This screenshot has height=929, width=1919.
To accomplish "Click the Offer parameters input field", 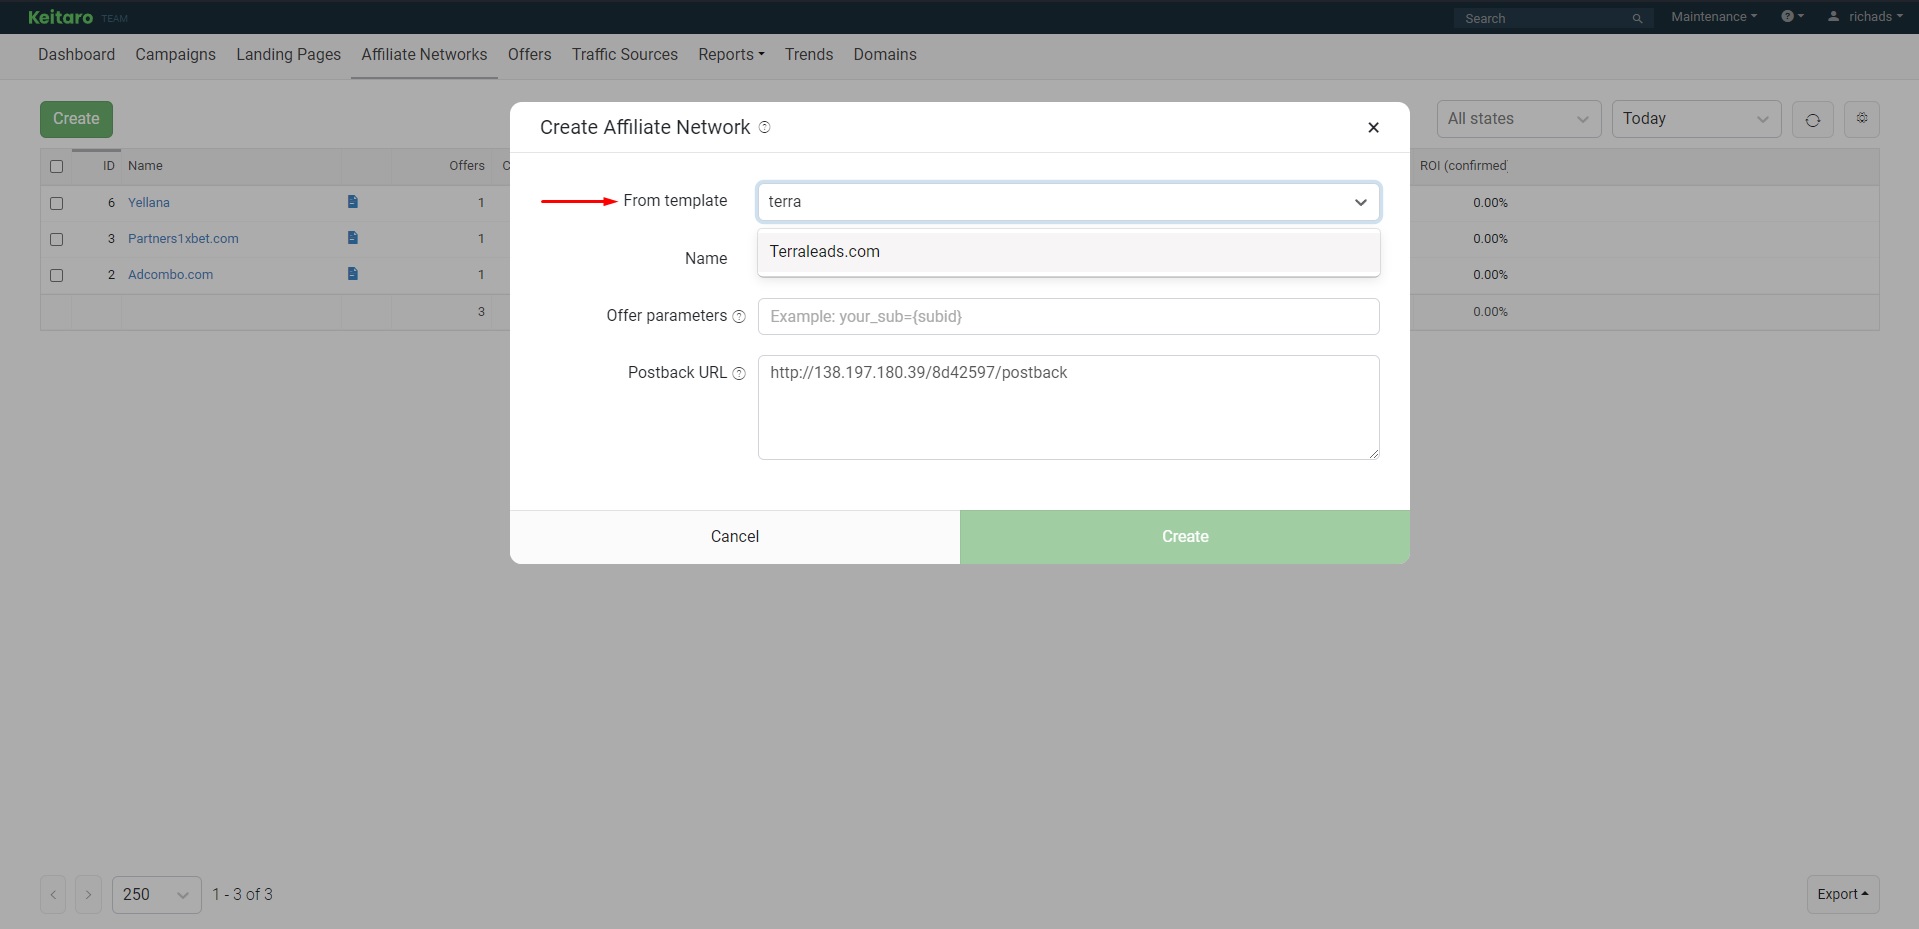I will point(1068,317).
